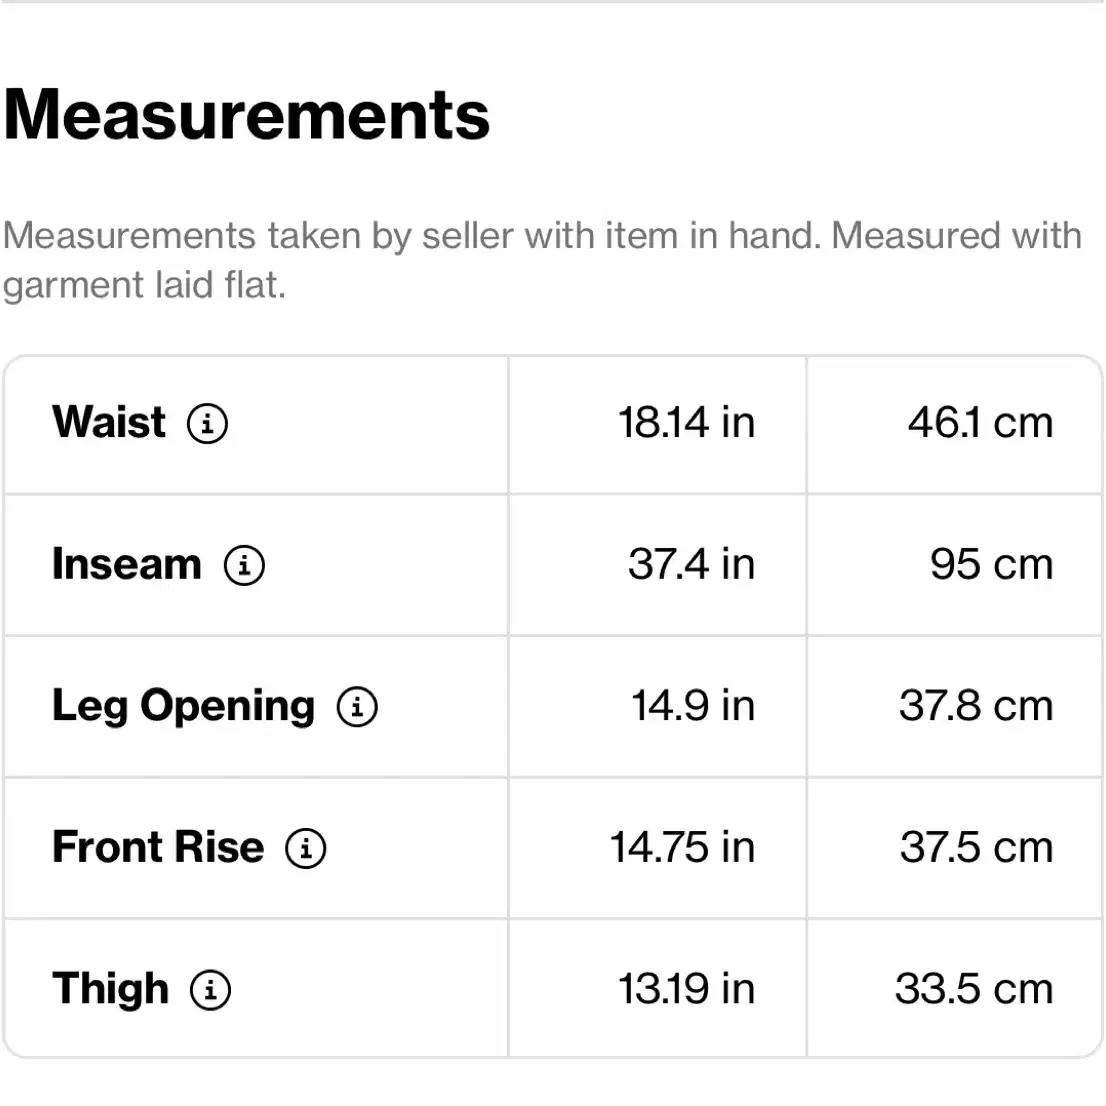Click the 95 cm inseam value
This screenshot has width=1106, height=1106.
point(991,565)
